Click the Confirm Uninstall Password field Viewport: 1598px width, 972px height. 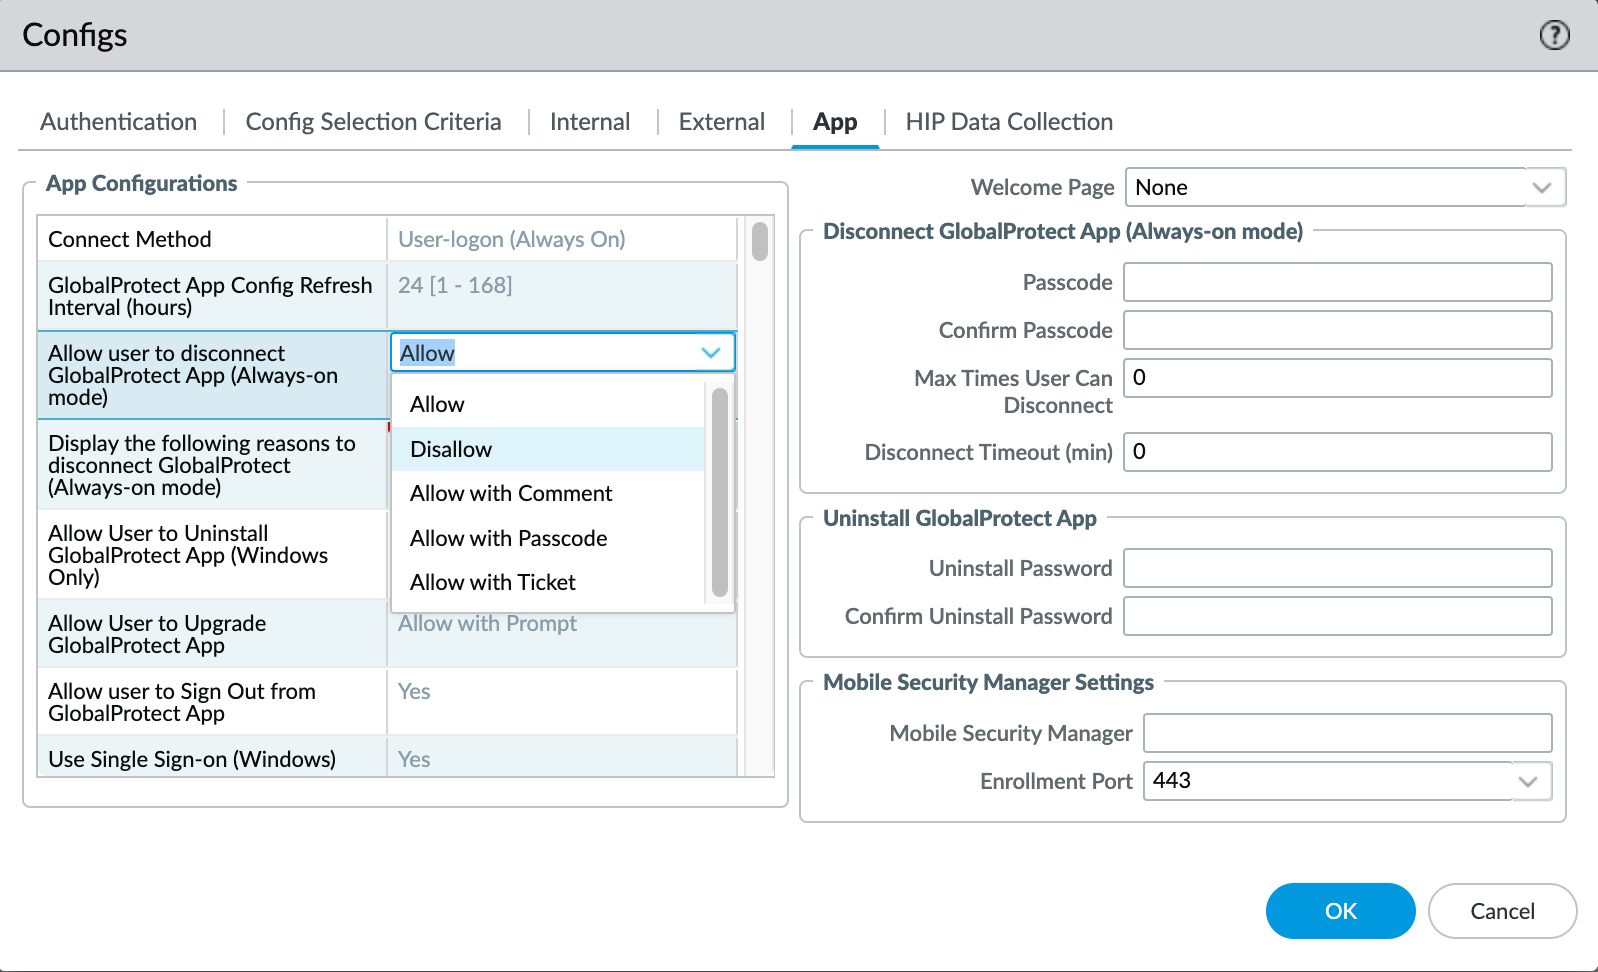1338,616
